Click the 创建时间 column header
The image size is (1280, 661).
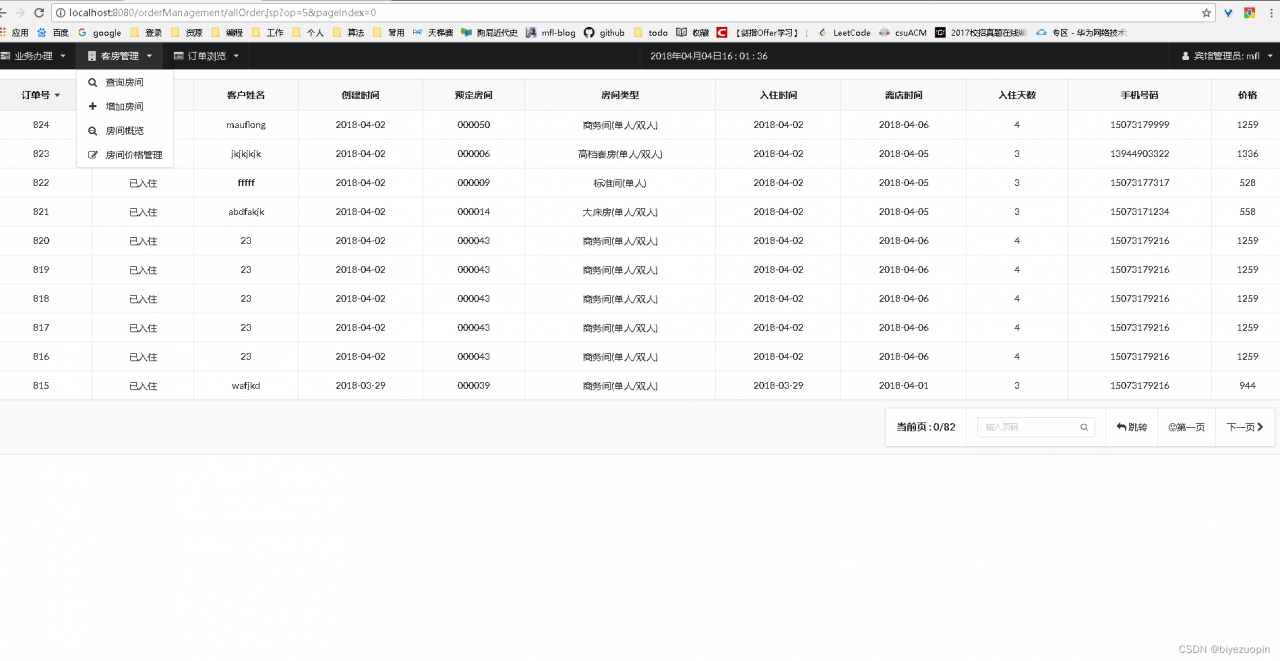[x=360, y=95]
